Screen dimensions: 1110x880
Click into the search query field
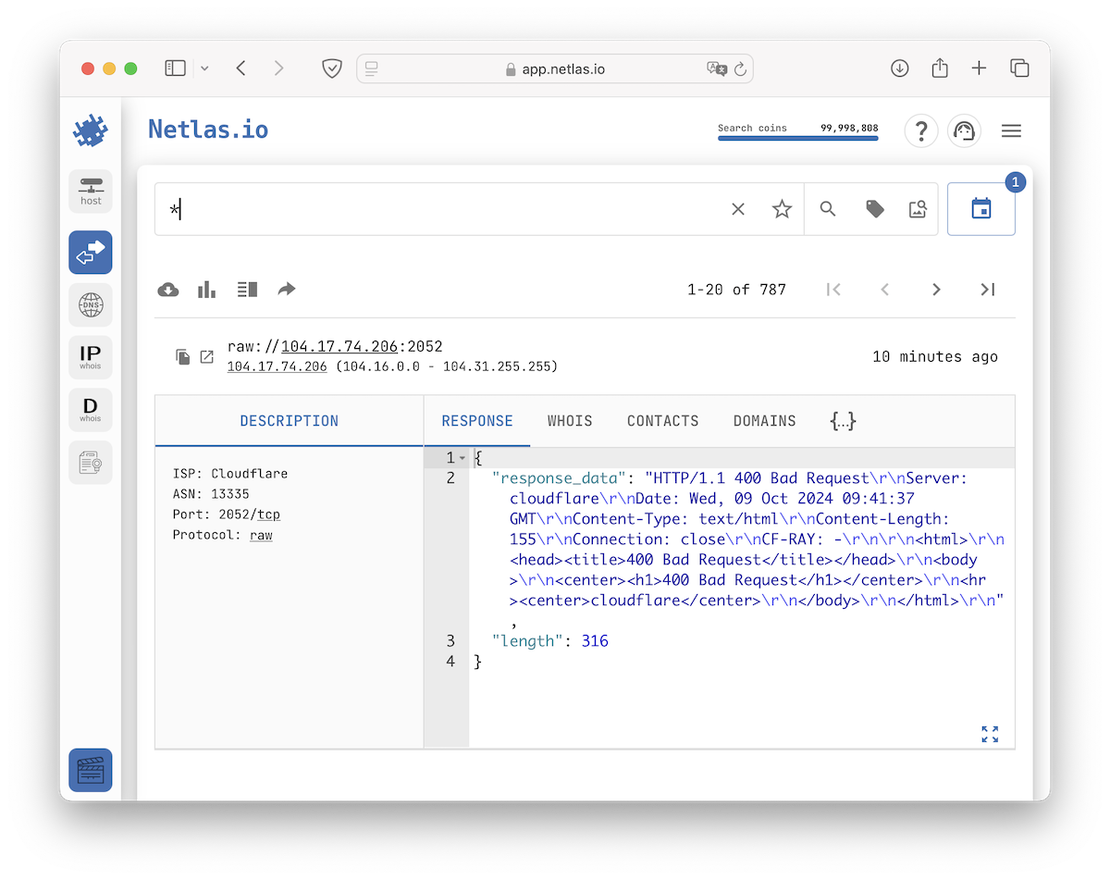(440, 209)
